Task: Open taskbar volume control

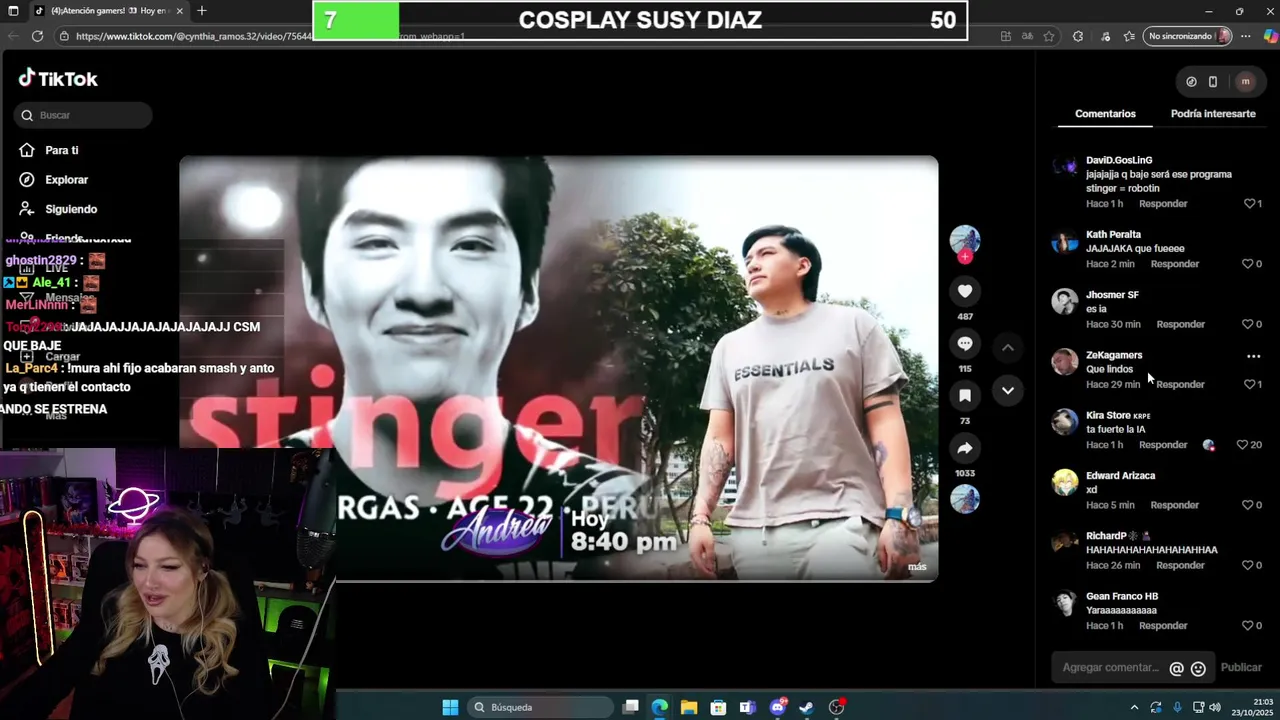Action: point(1215,707)
